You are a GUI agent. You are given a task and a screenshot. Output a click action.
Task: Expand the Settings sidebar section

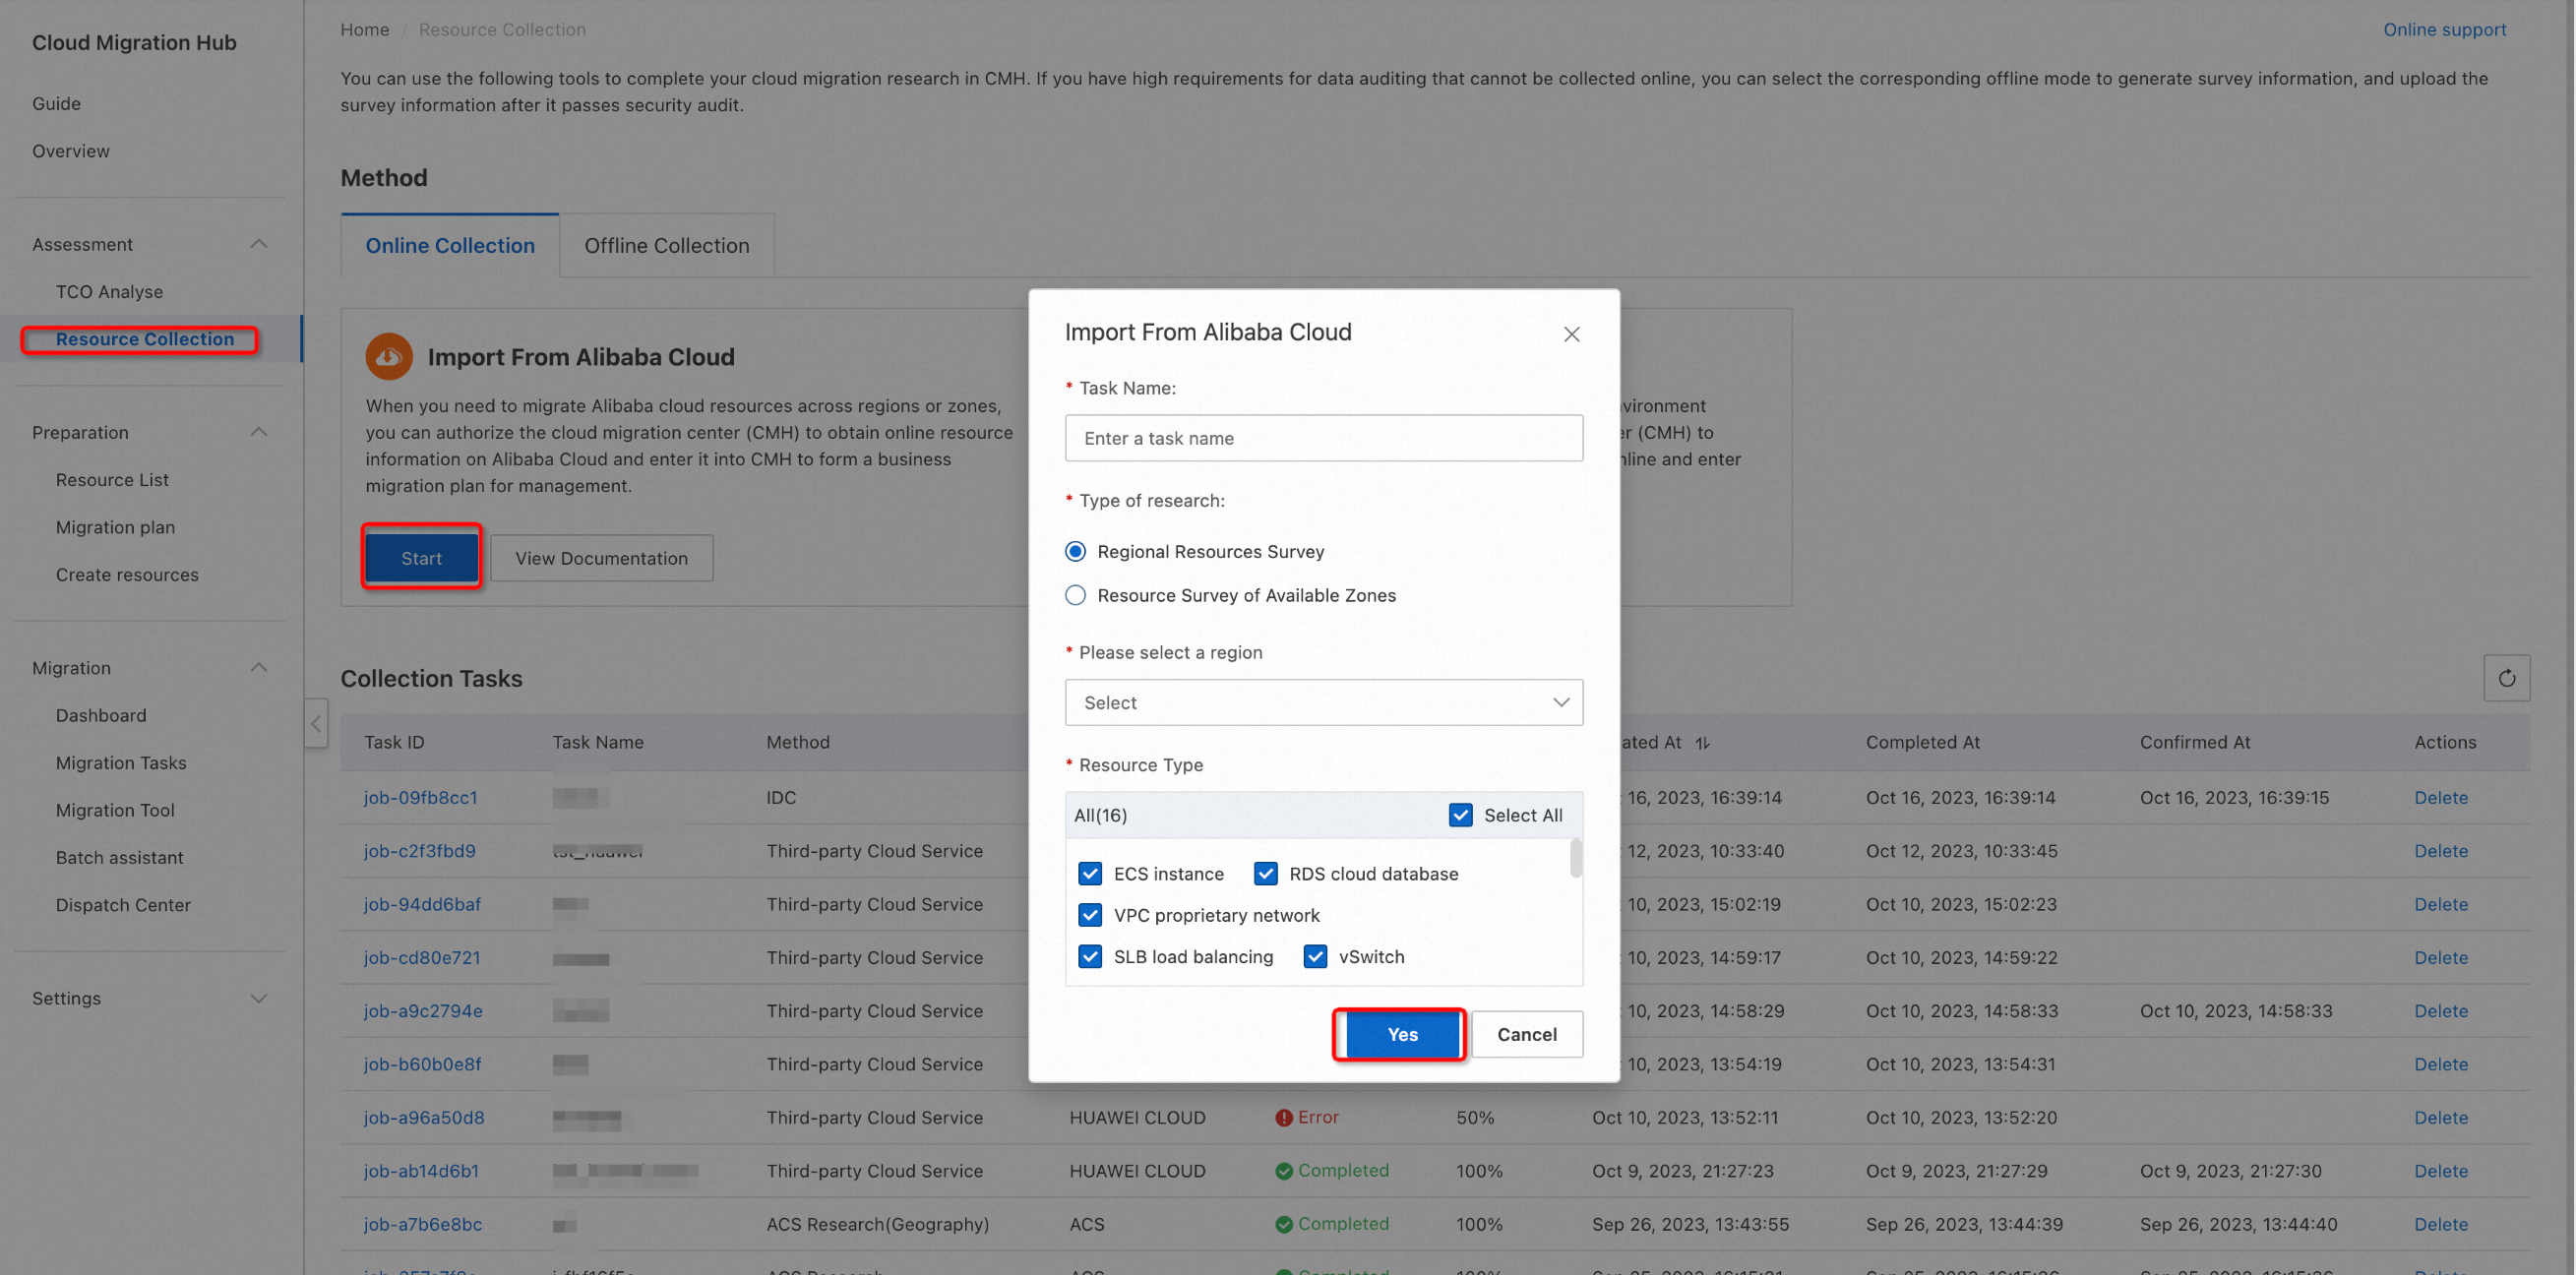(x=258, y=998)
